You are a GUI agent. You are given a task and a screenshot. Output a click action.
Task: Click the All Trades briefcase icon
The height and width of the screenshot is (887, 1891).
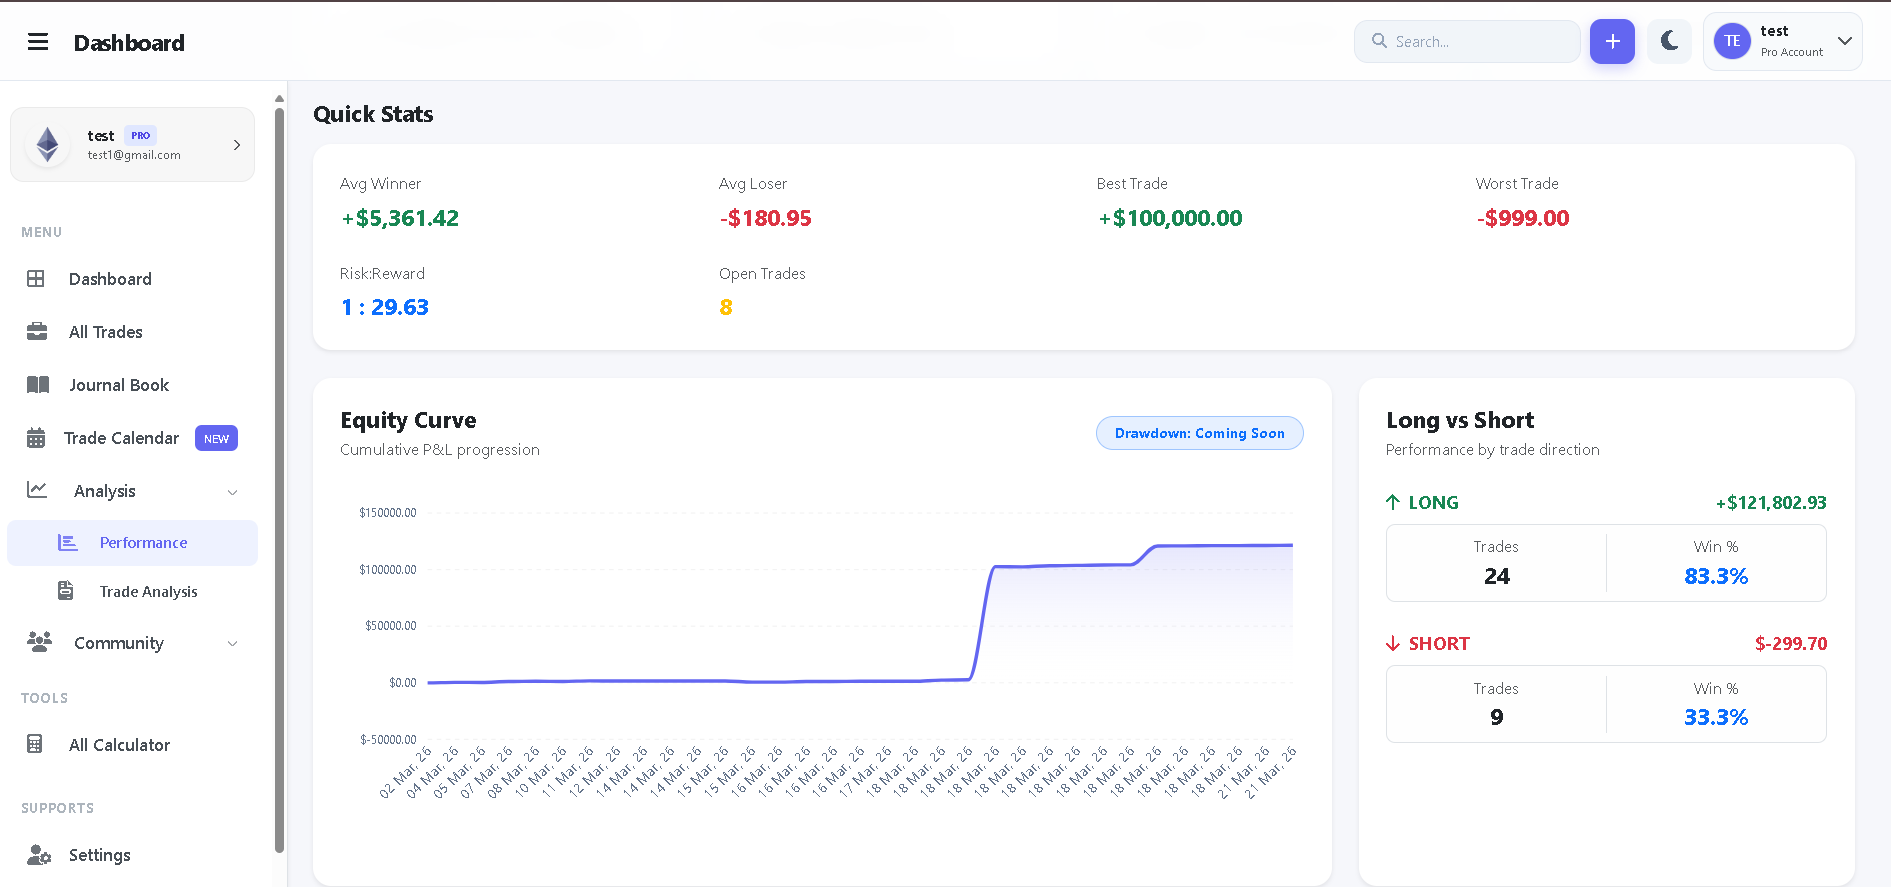coord(37,332)
